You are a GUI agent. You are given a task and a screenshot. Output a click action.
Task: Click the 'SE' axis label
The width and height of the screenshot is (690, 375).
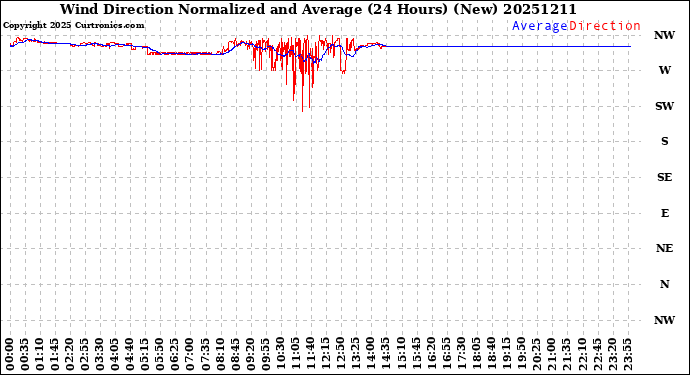(664, 177)
